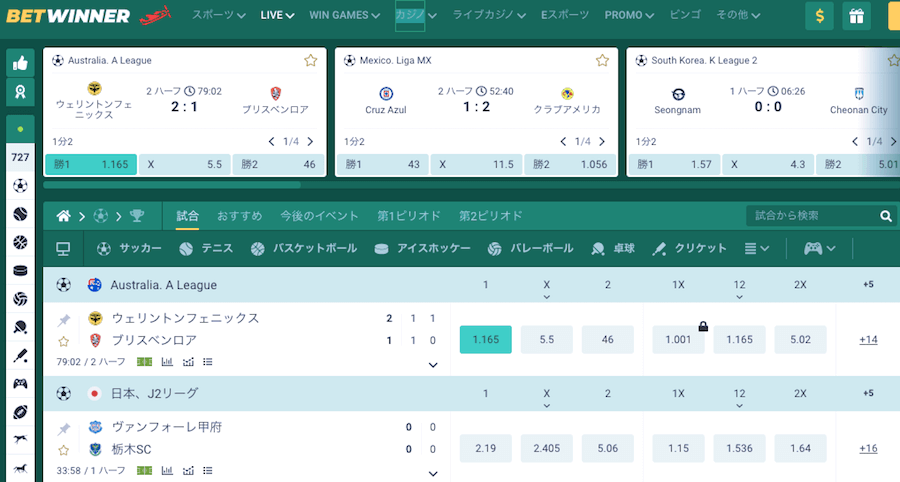The image size is (900, 482).
Task: Select 勝1 1.57 on K League 2 card
Action: 674,165
